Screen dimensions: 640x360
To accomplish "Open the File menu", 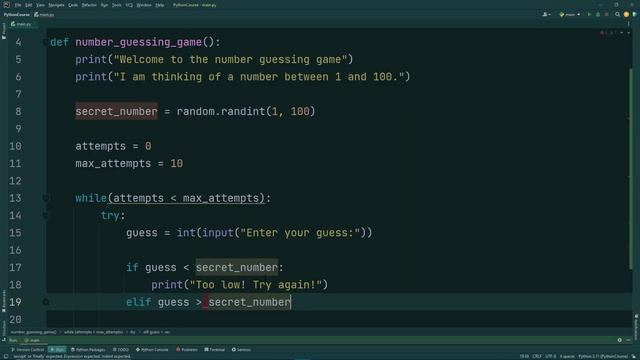I will [18, 5].
